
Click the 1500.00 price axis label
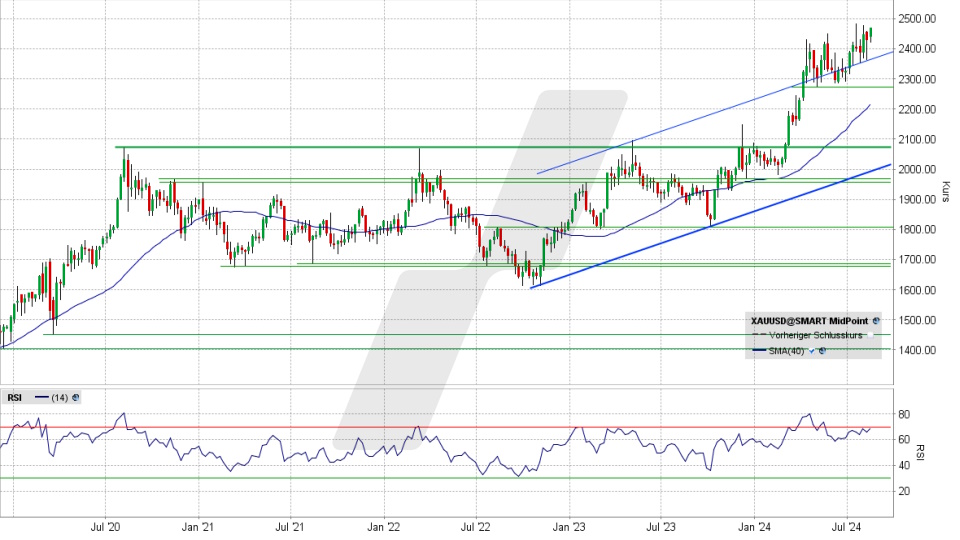tap(917, 320)
